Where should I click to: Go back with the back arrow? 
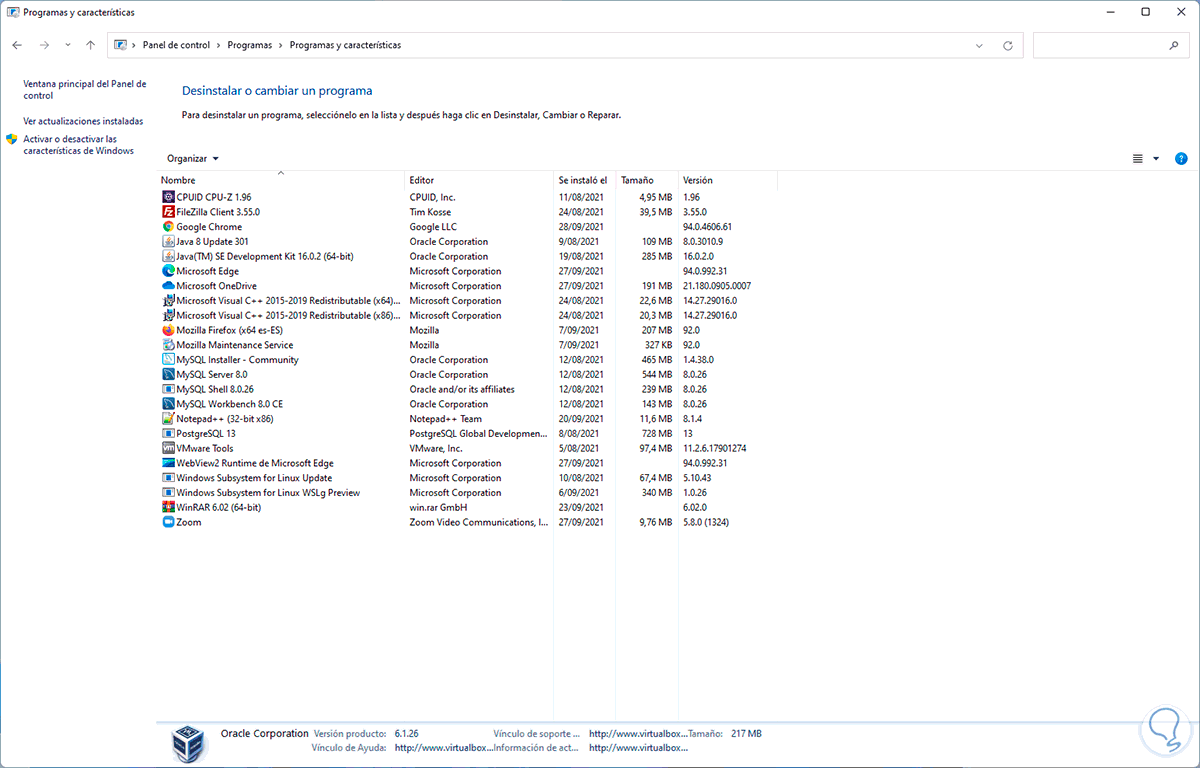(x=17, y=46)
